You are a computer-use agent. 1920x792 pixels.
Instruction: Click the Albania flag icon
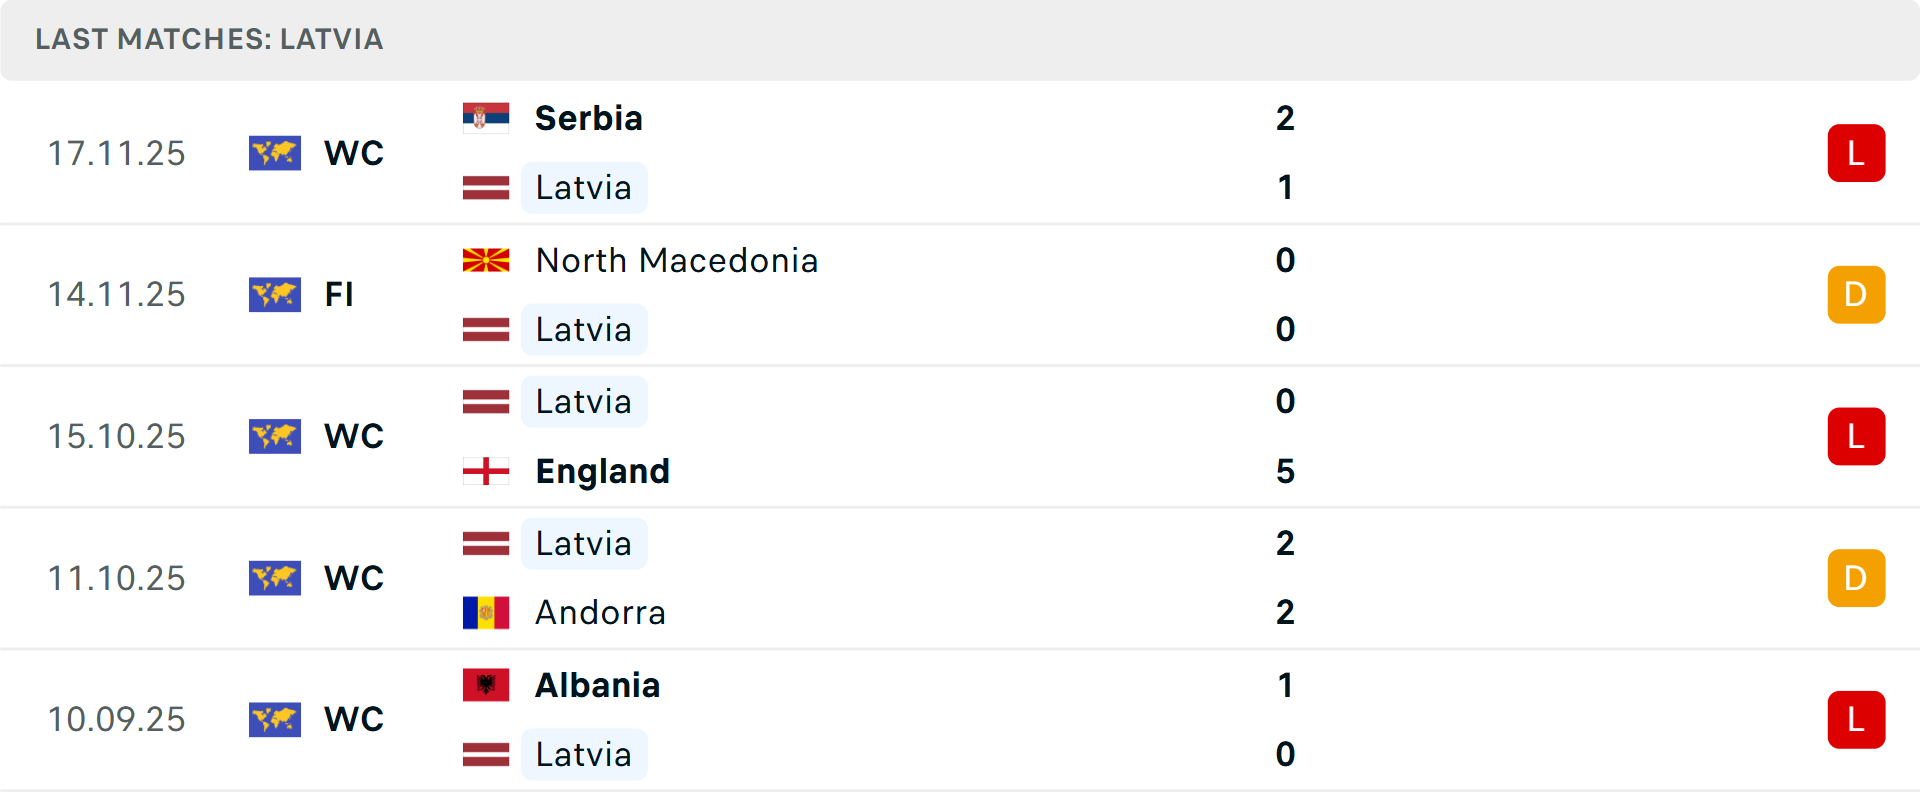tap(486, 685)
